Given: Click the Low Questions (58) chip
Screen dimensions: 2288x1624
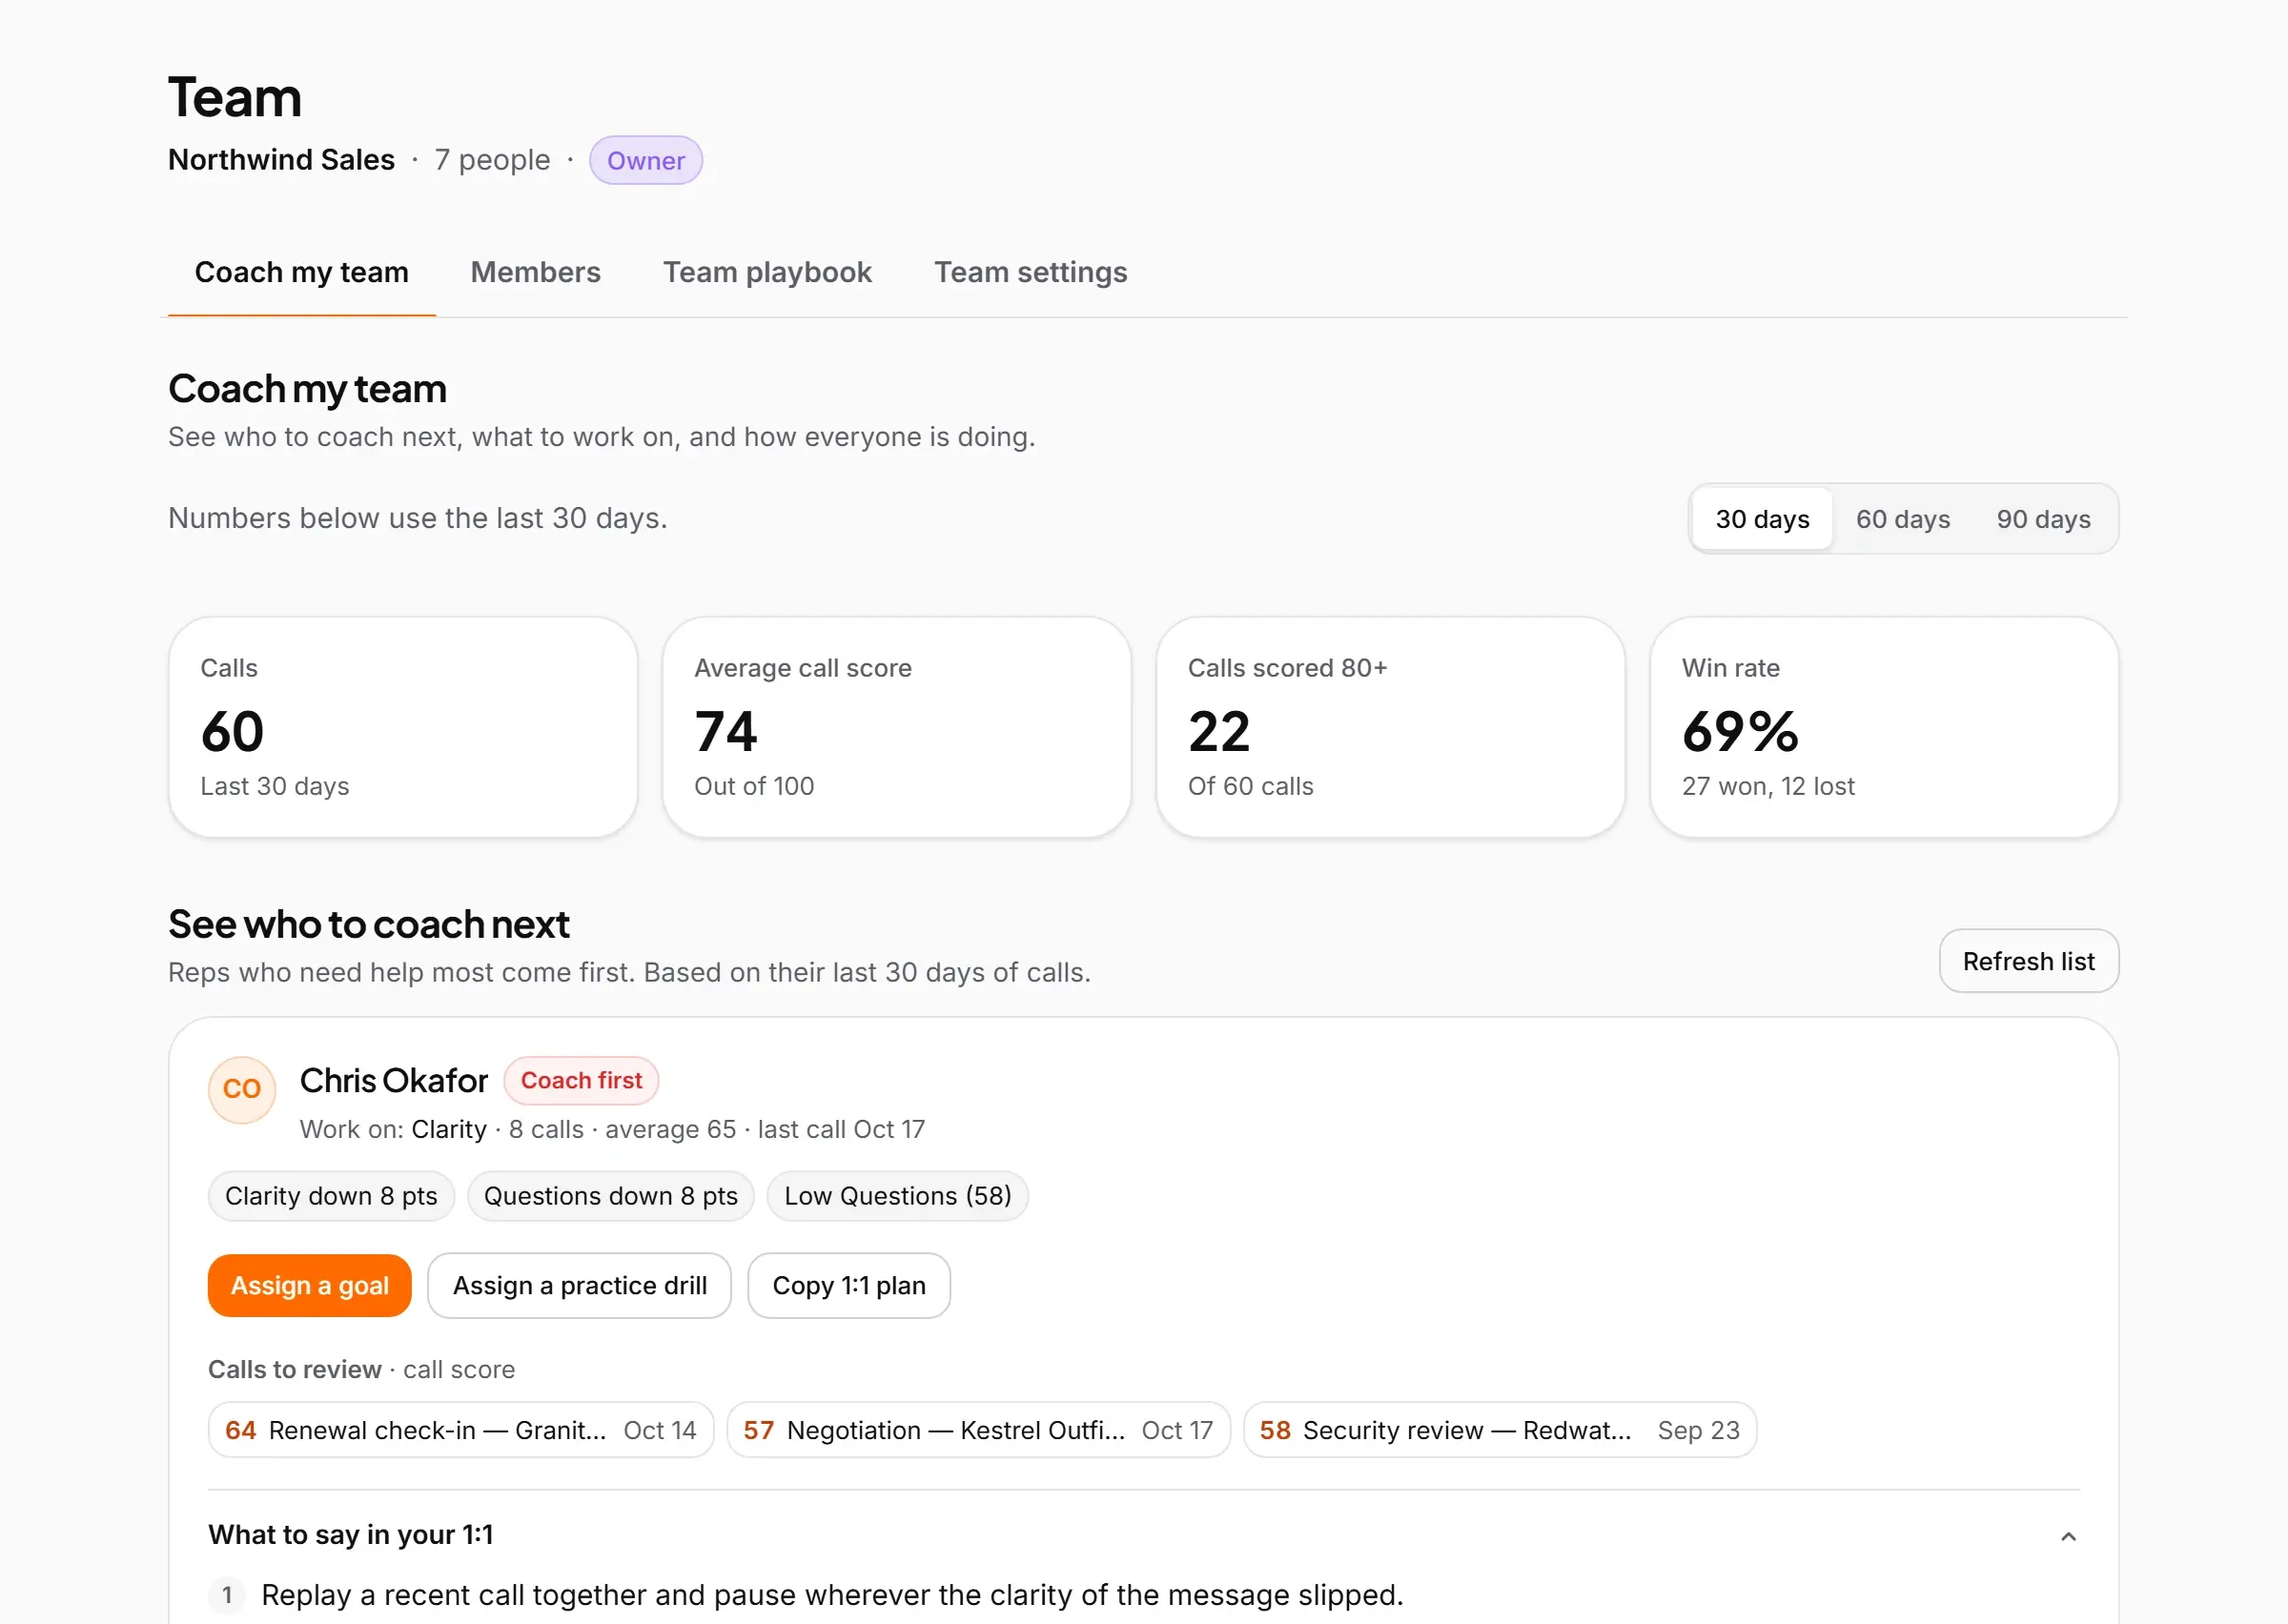Looking at the screenshot, I should pos(897,1196).
